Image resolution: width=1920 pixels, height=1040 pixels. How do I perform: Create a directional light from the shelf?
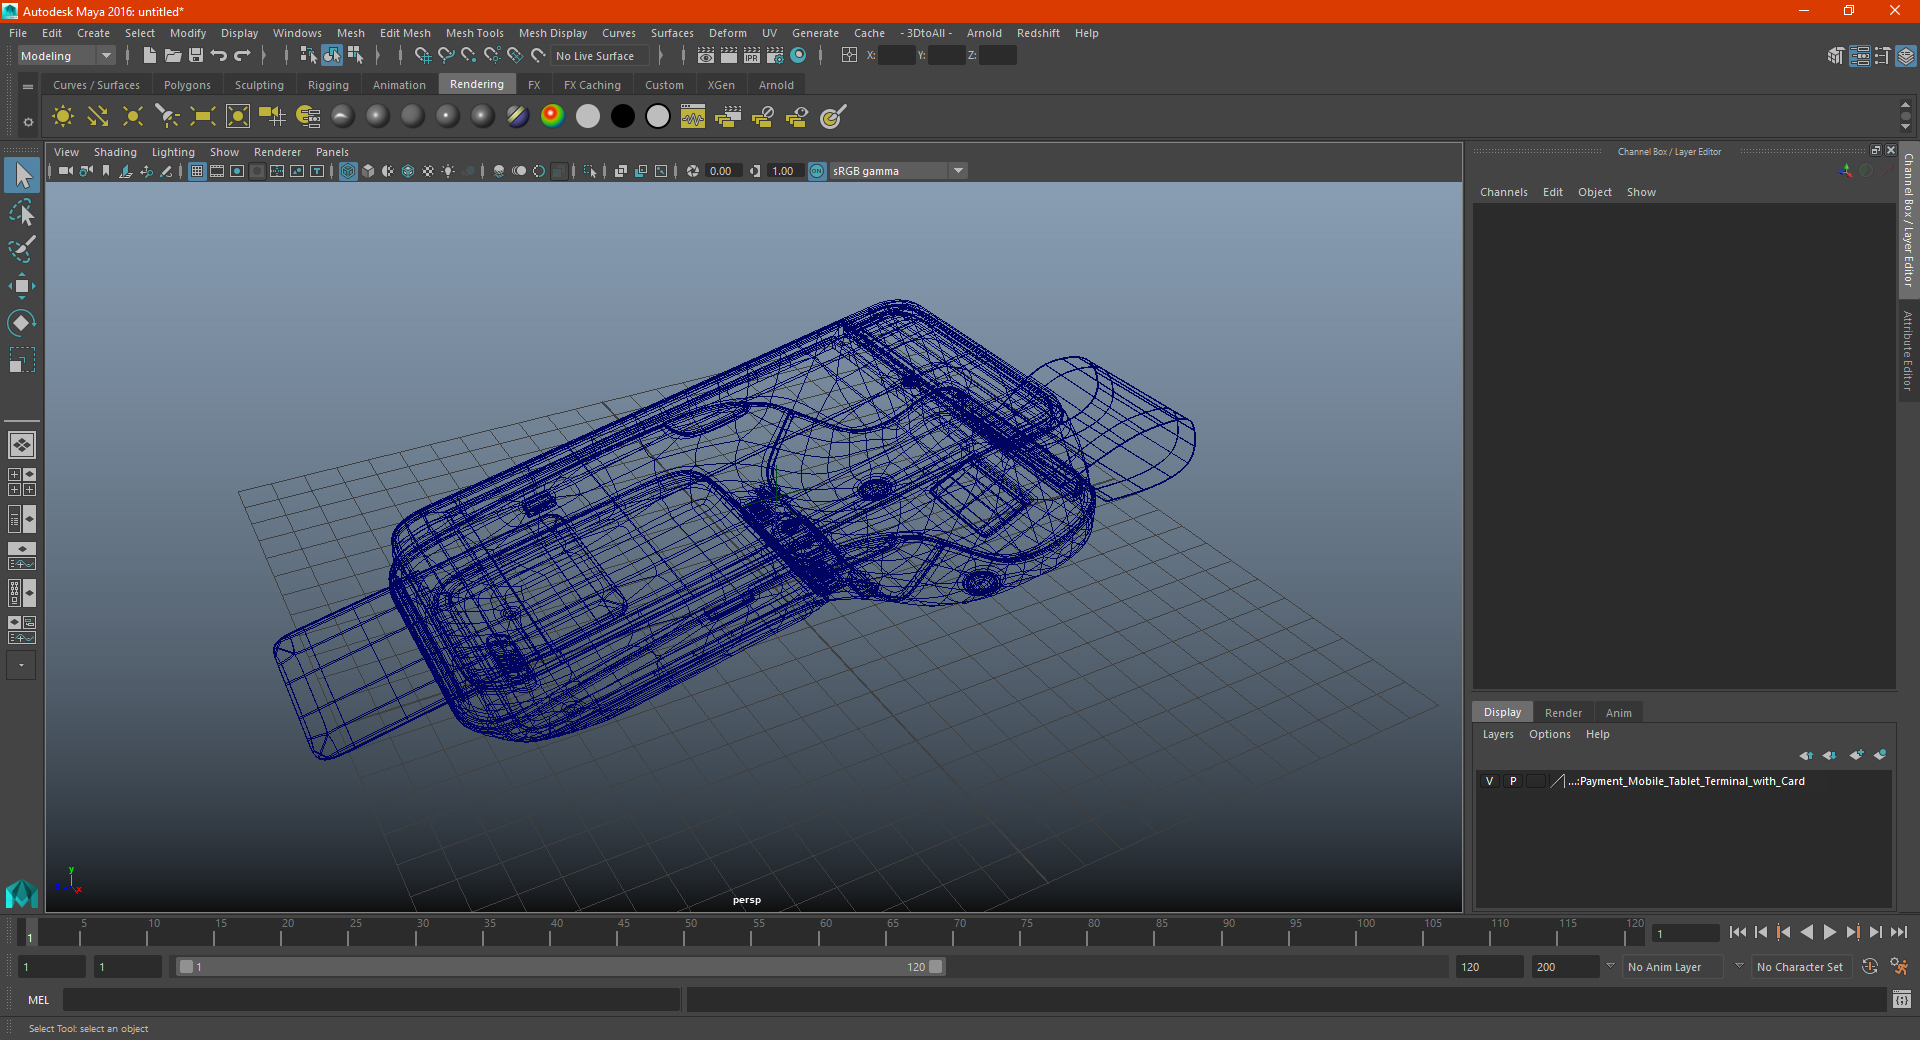click(98, 117)
